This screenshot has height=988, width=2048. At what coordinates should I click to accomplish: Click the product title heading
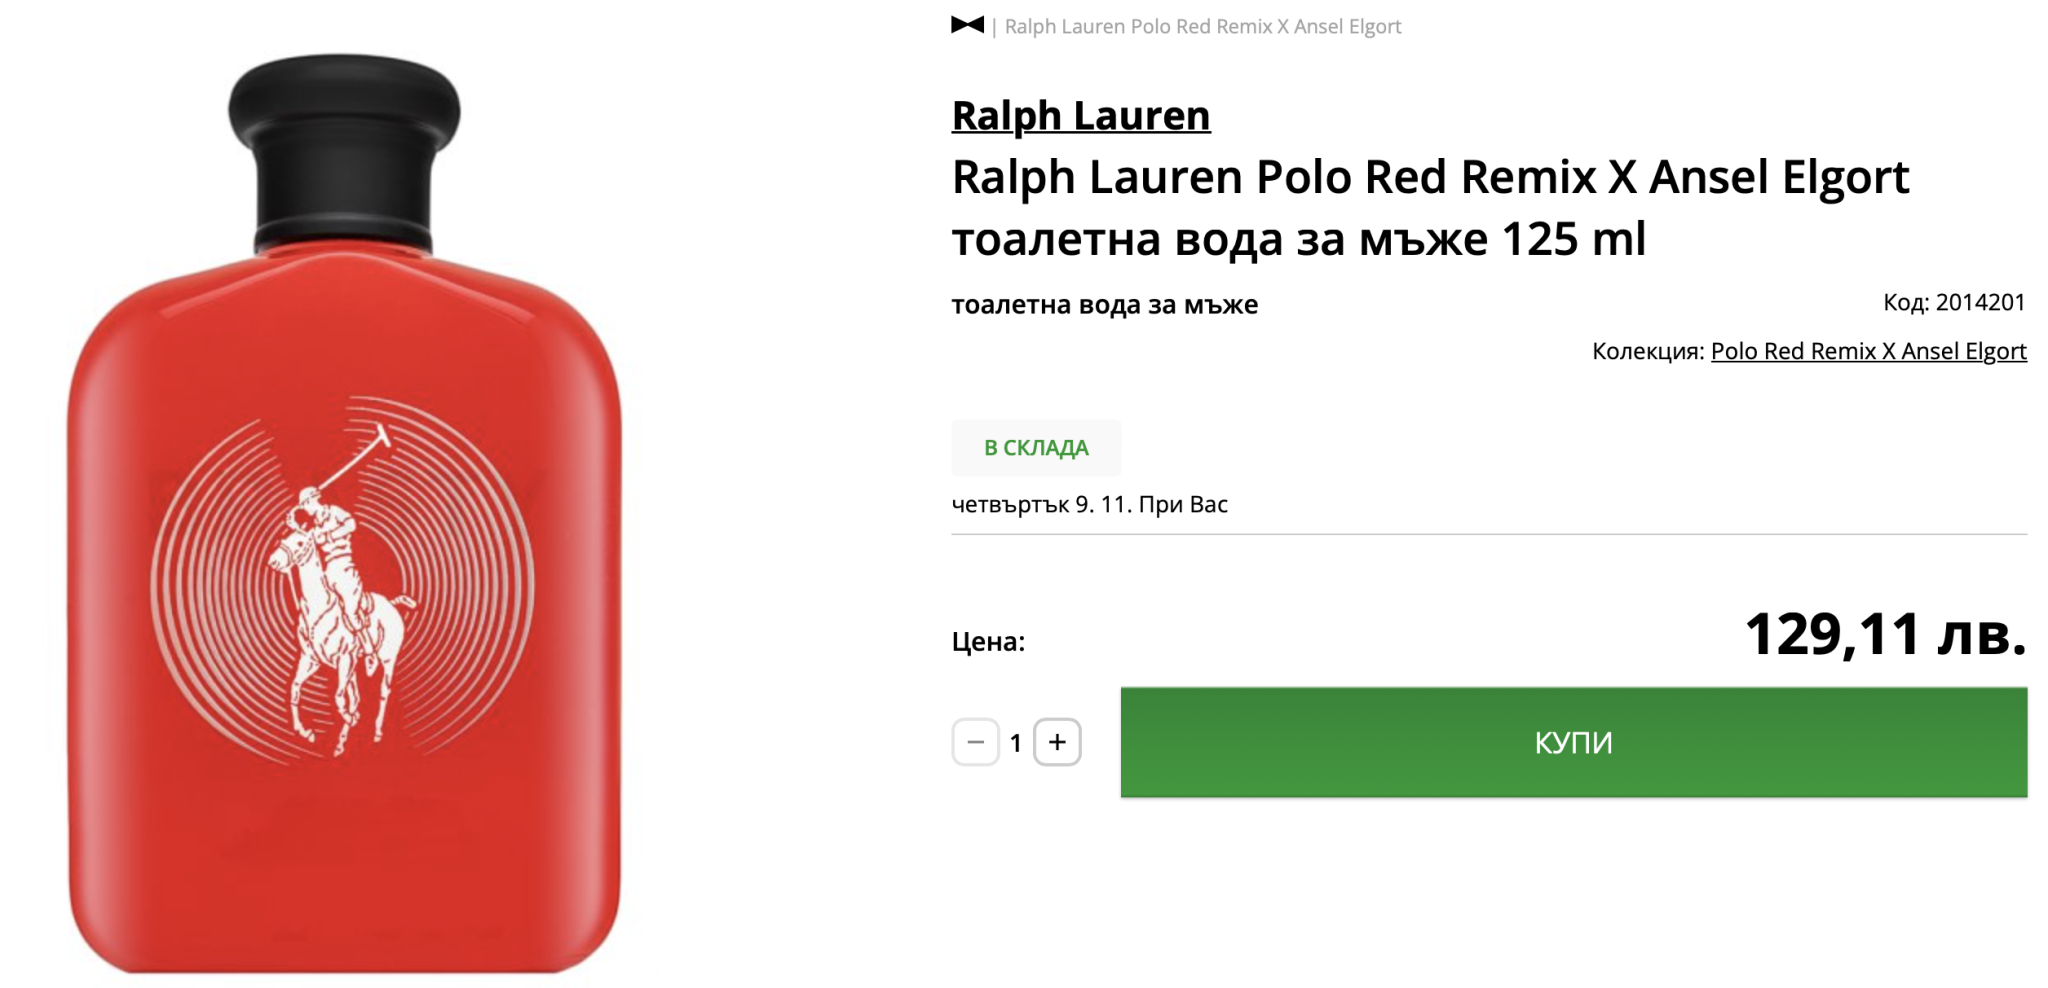[x=1430, y=207]
